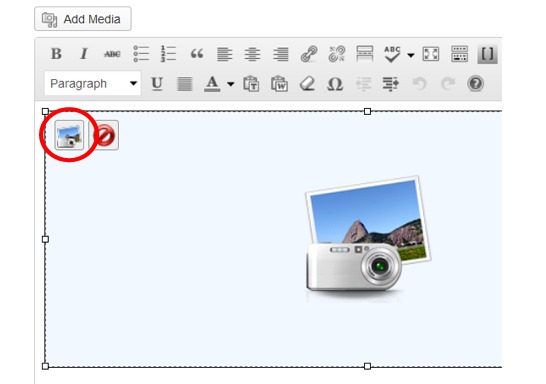Align text left
Screen dimensions: 546x384
tap(225, 54)
